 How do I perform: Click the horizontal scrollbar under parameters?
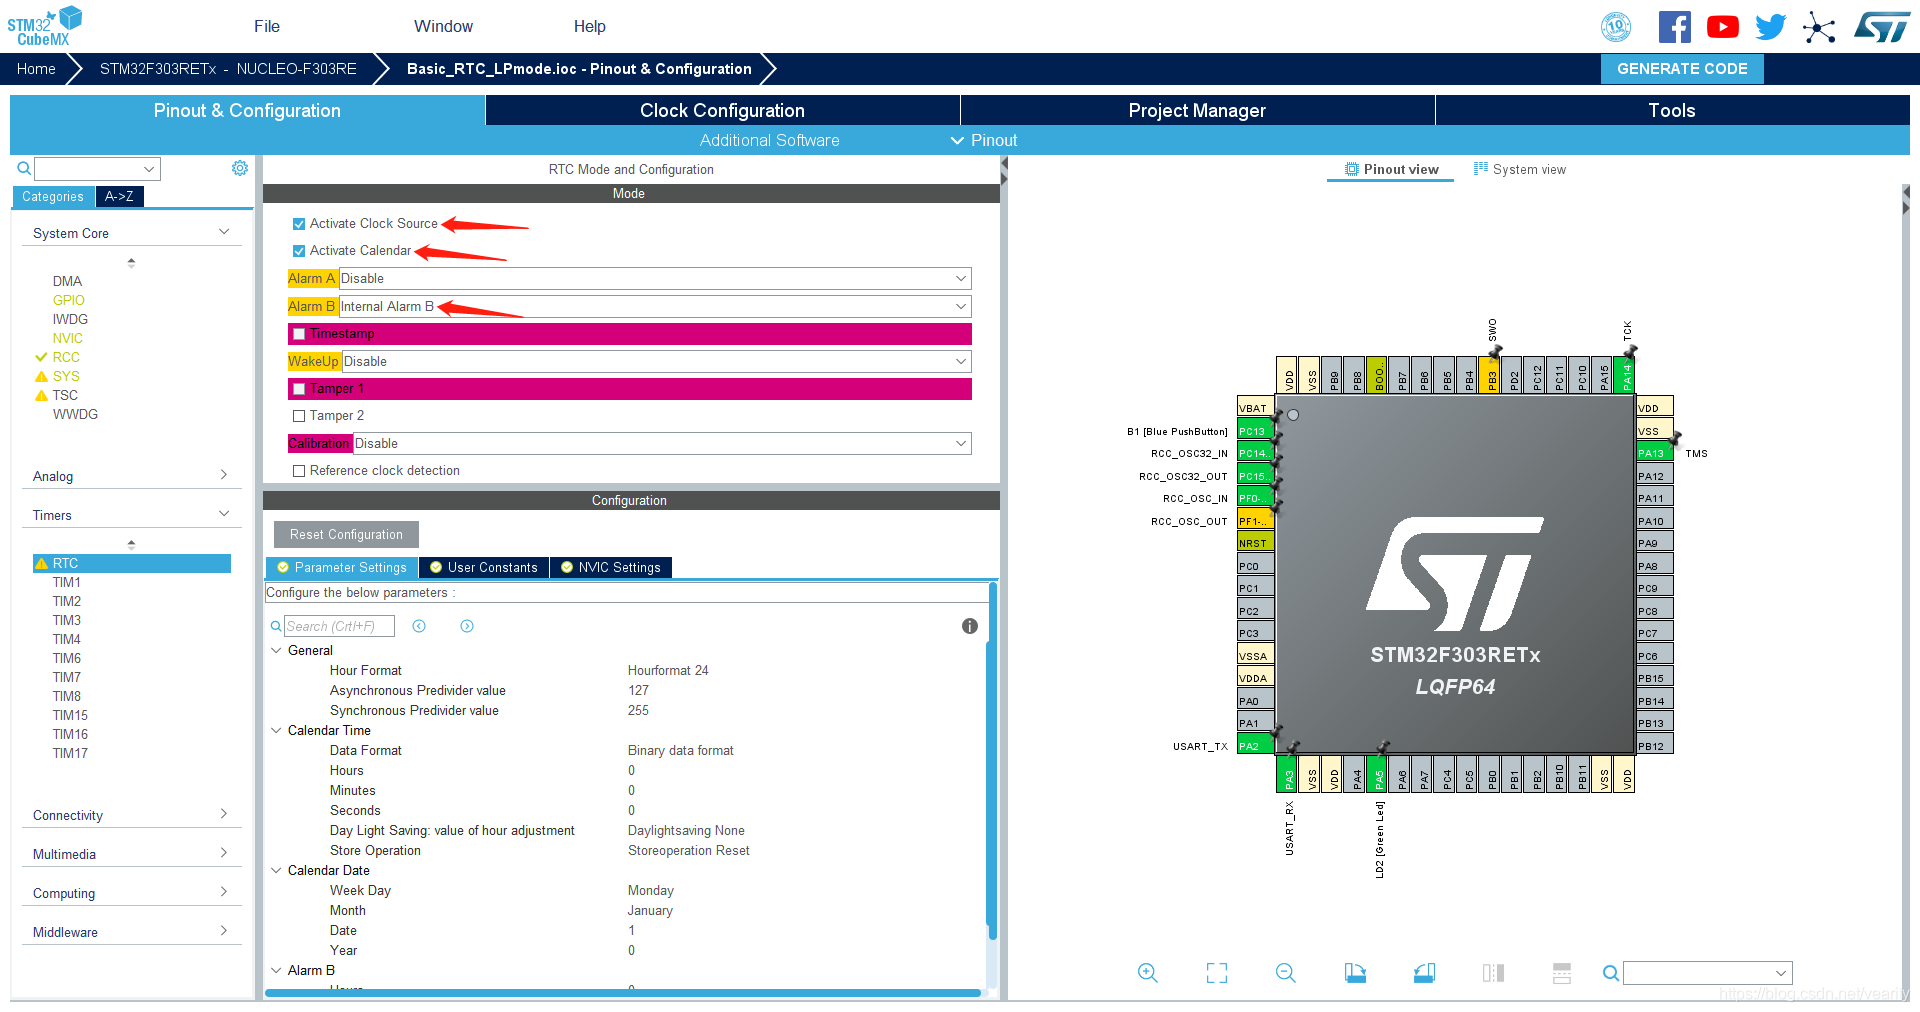tap(623, 993)
